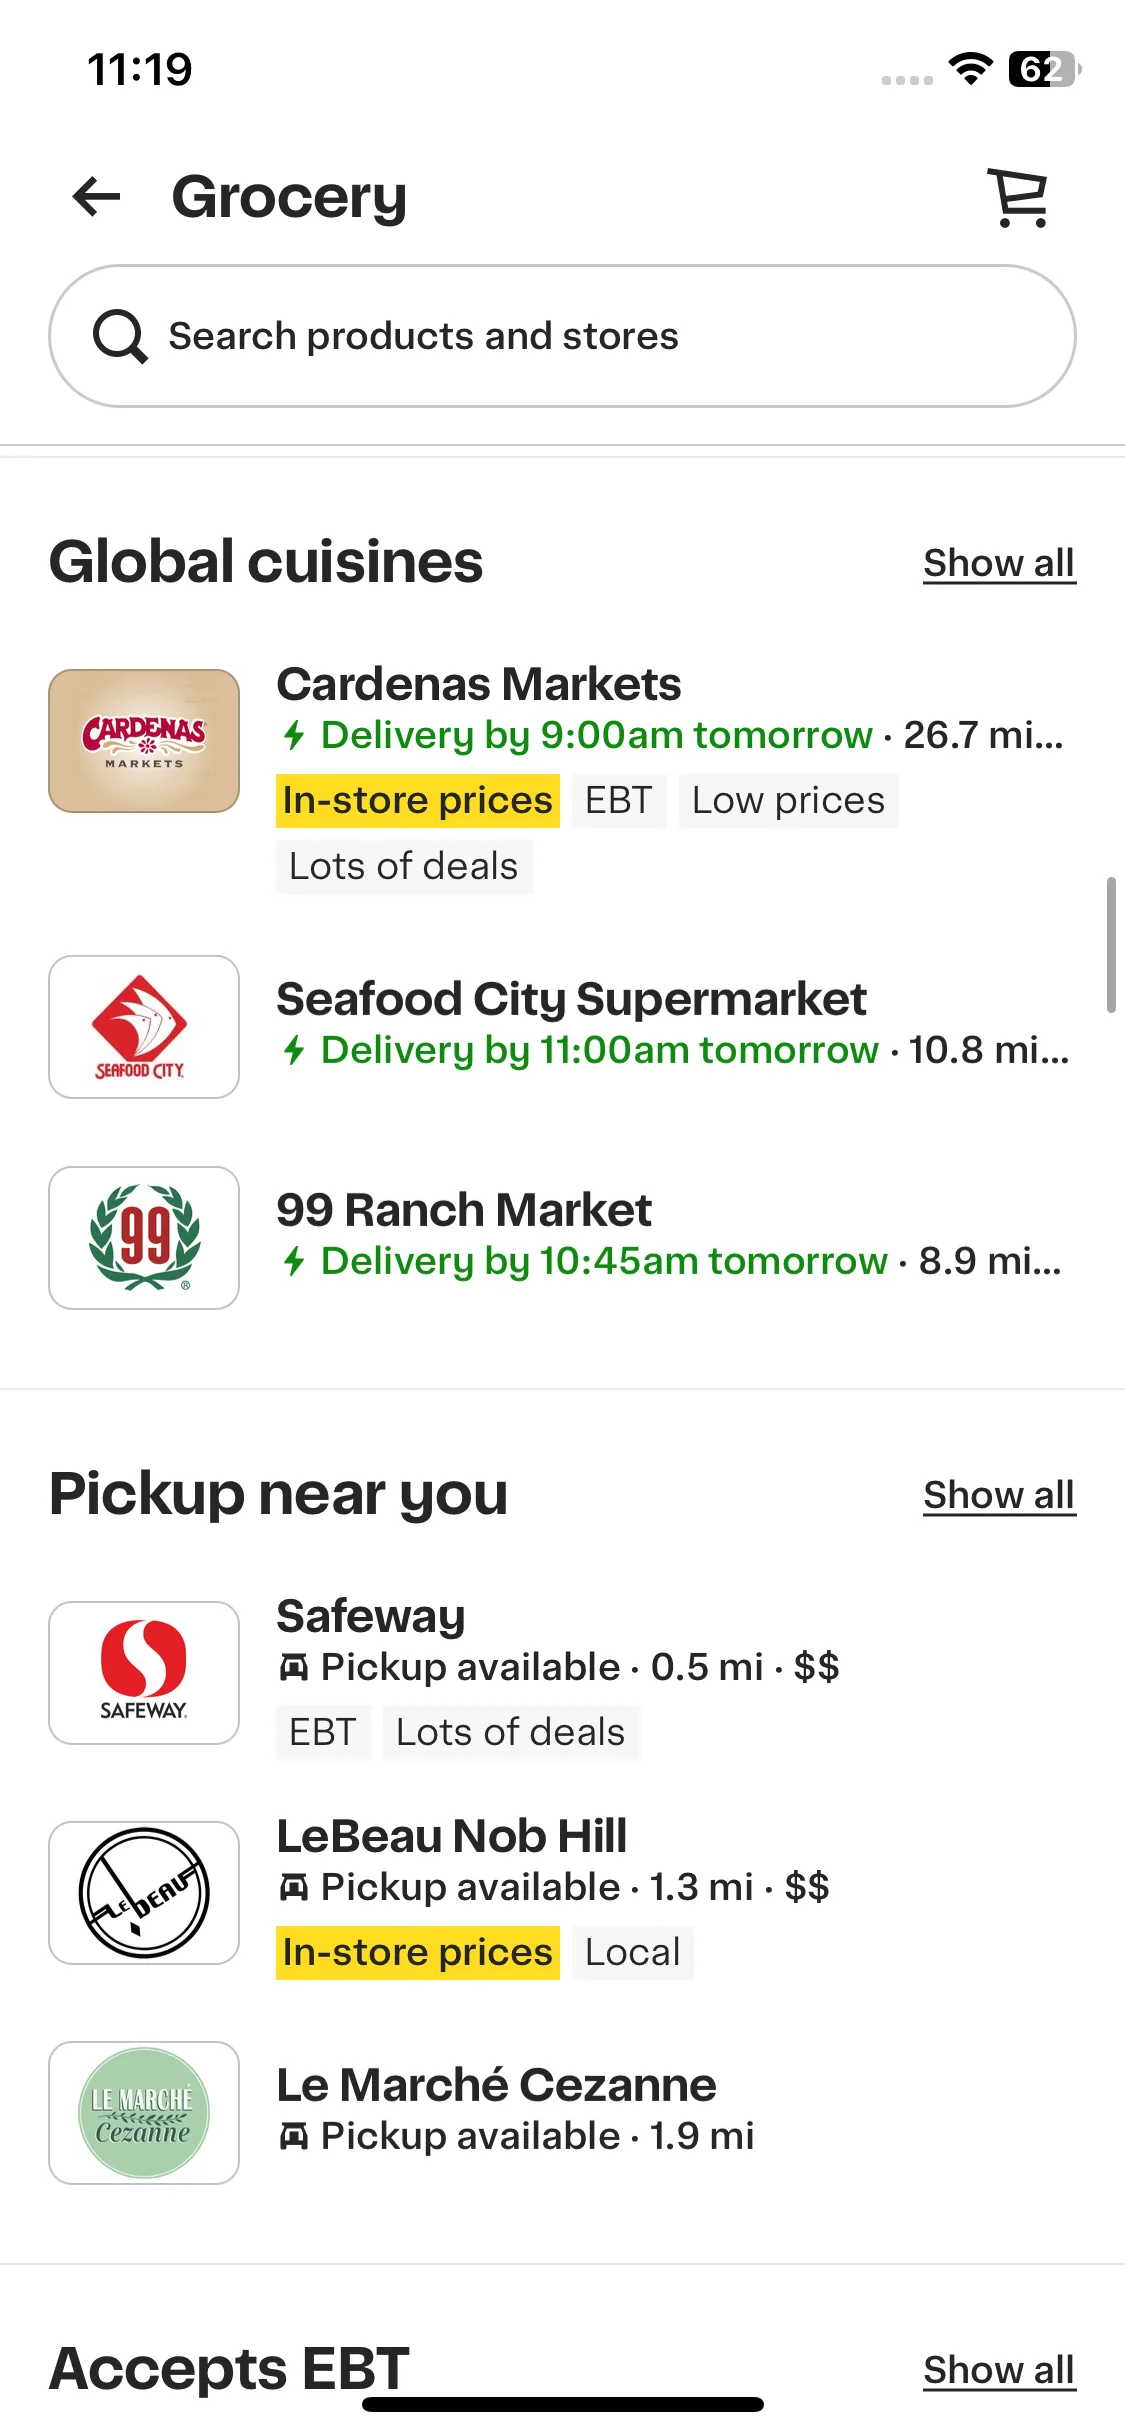The image size is (1125, 2436).
Task: Open Cardenas Markets store name
Action: click(x=479, y=684)
